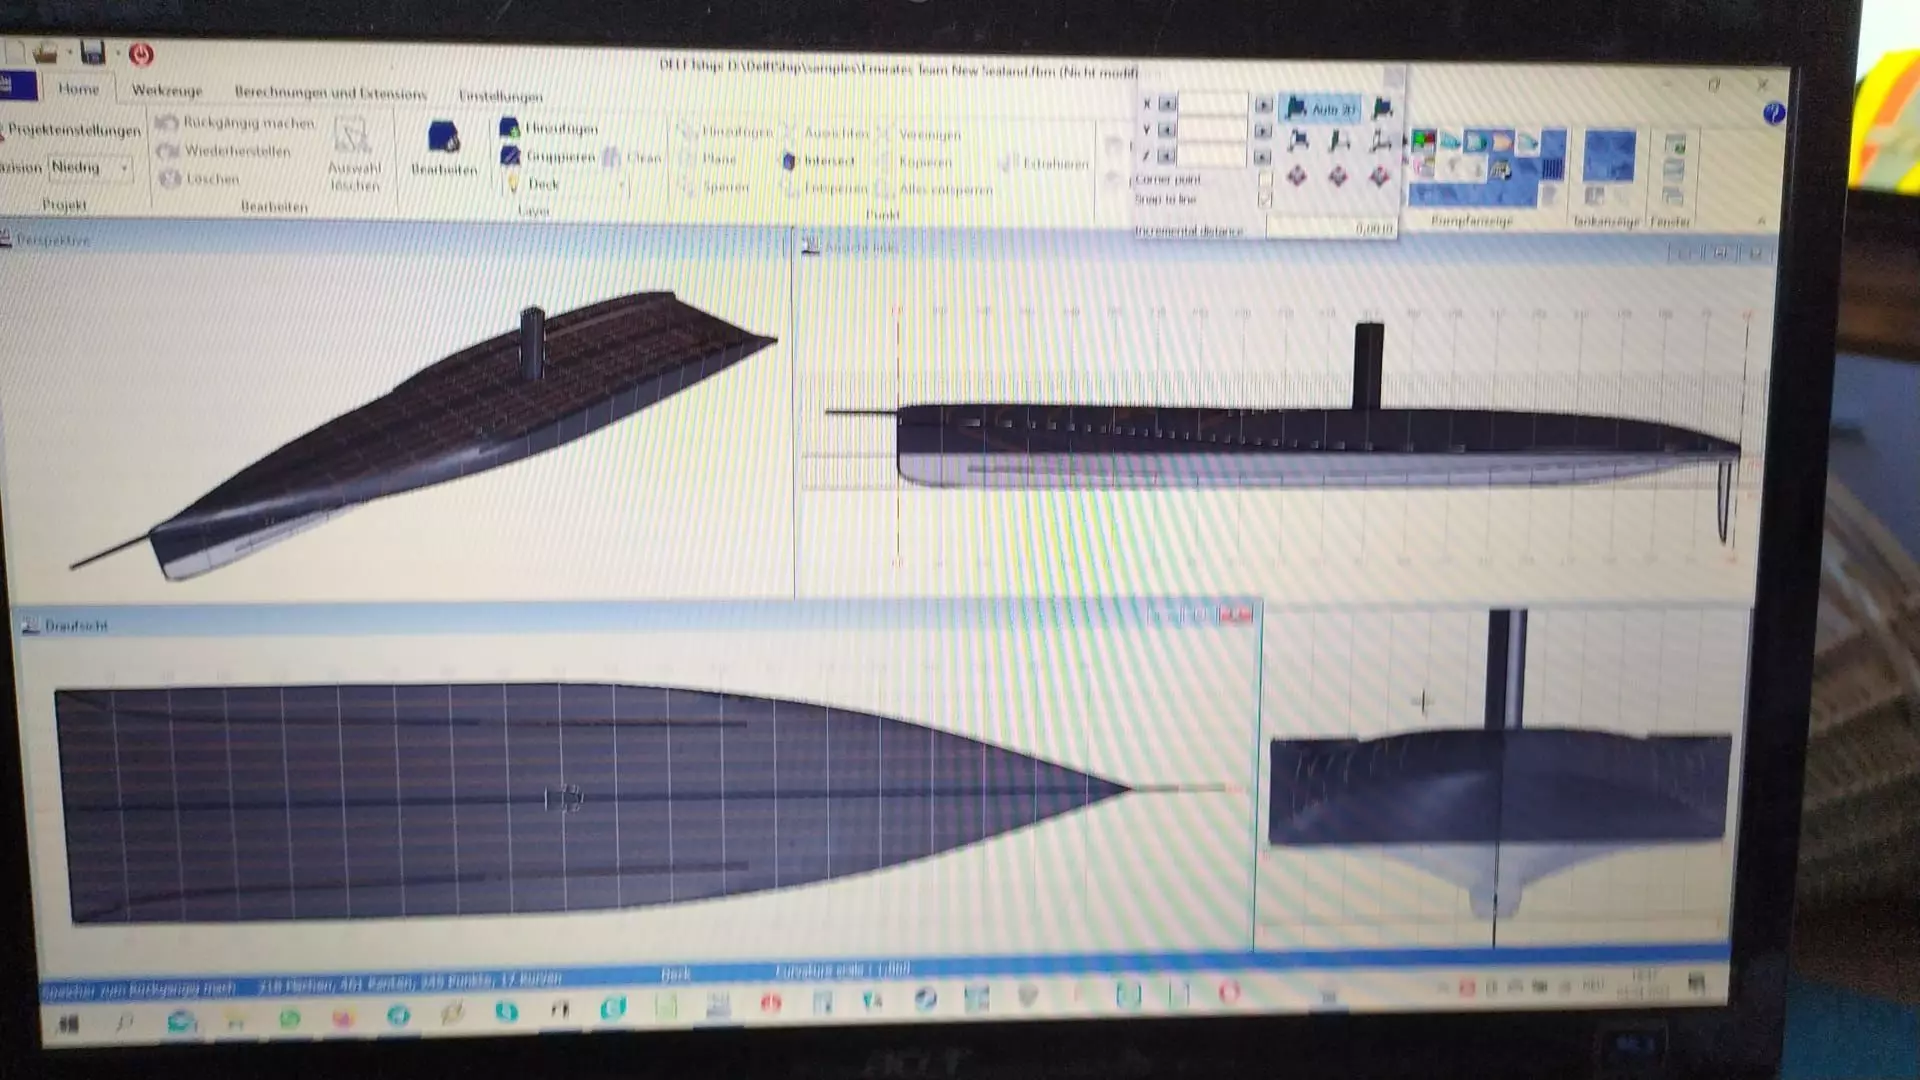Expand the arrow next to the save icon

coord(118,53)
